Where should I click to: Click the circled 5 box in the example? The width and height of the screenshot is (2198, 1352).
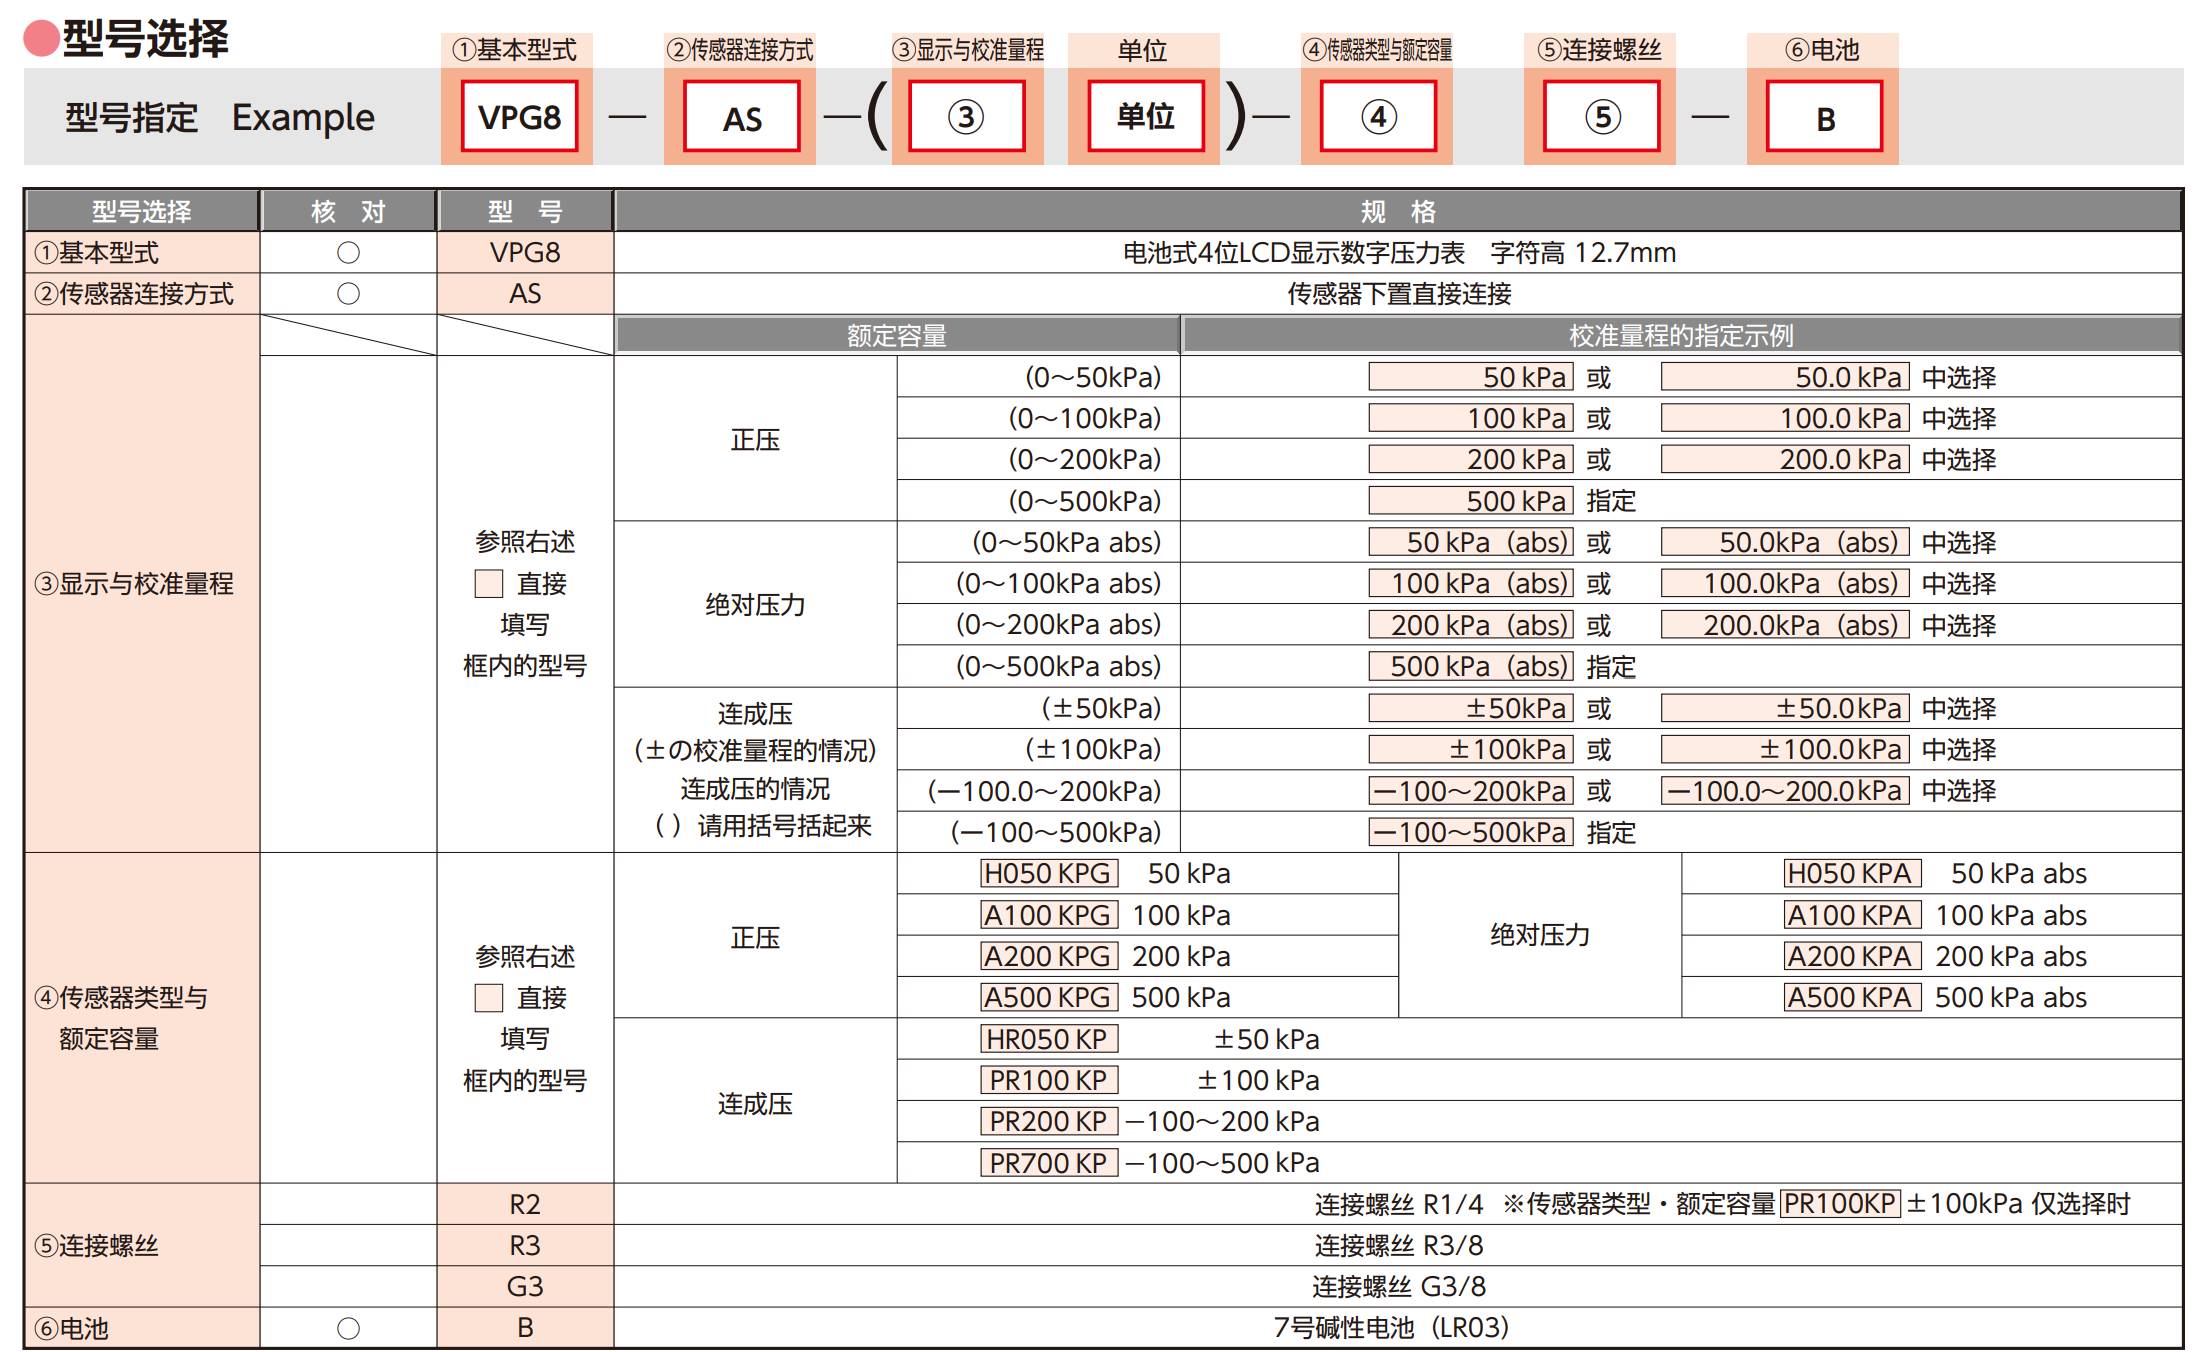click(x=1602, y=117)
